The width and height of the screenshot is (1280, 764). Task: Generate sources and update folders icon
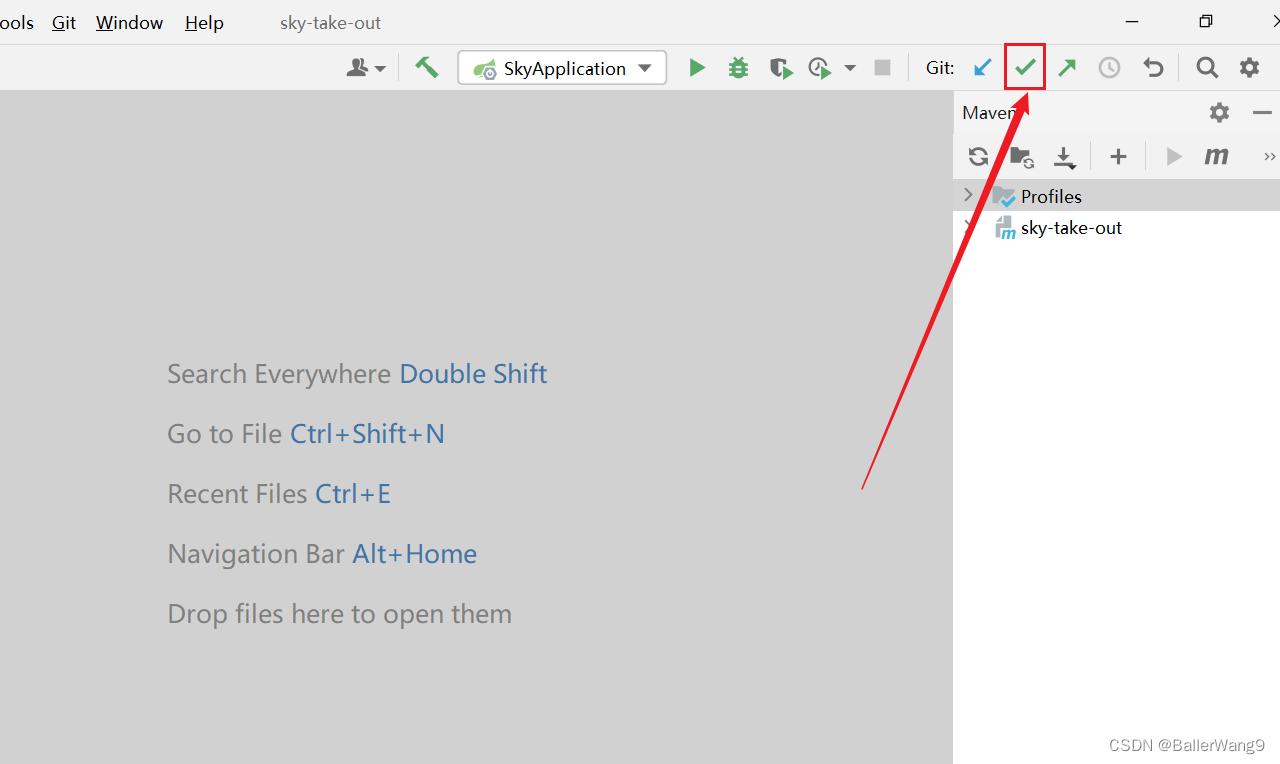(1021, 156)
